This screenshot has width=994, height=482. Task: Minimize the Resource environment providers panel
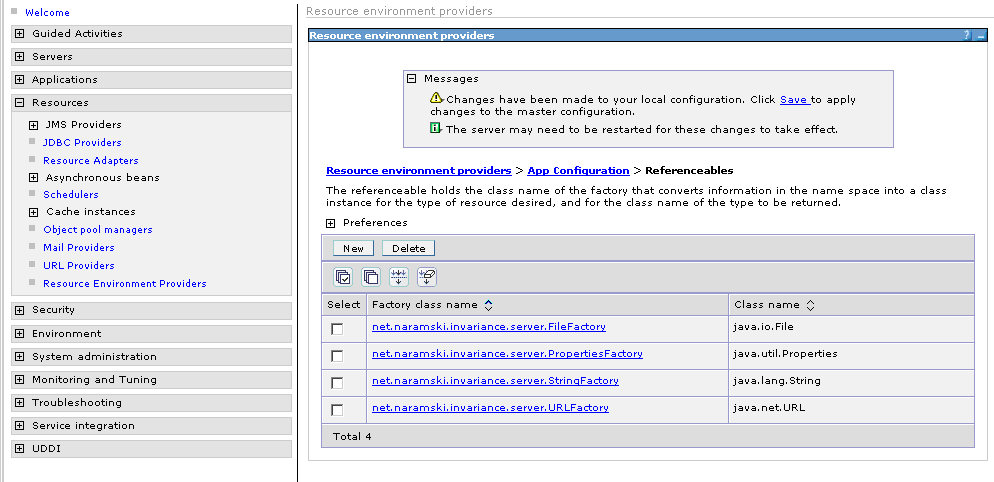coord(981,35)
